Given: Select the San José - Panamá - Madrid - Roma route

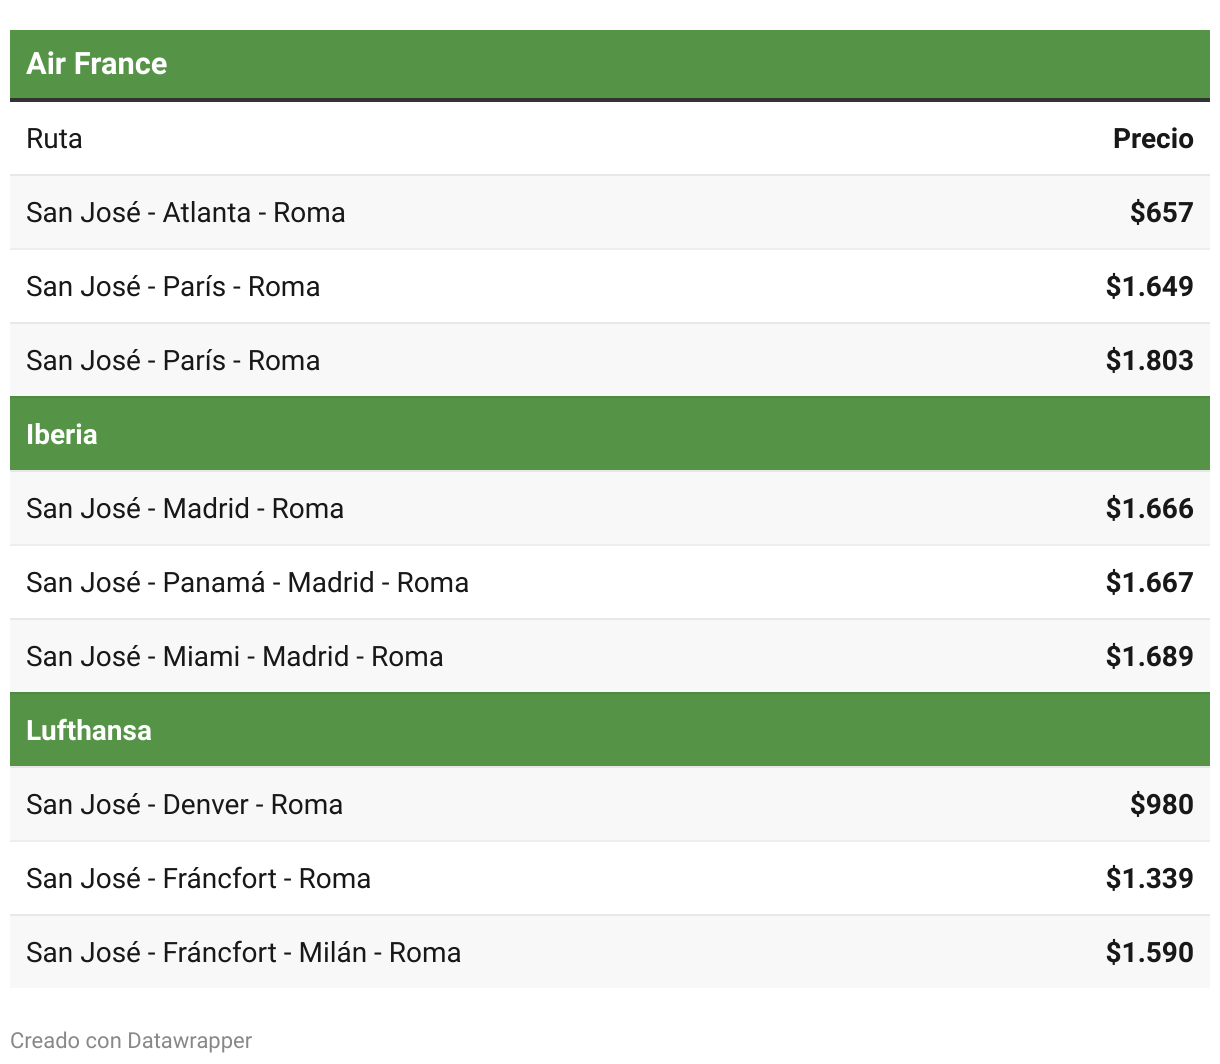Looking at the screenshot, I should pos(247,582).
